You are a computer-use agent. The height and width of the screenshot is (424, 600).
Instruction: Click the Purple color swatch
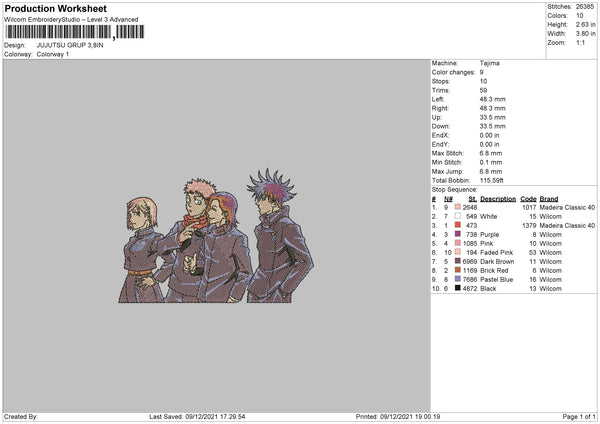pyautogui.click(x=458, y=234)
